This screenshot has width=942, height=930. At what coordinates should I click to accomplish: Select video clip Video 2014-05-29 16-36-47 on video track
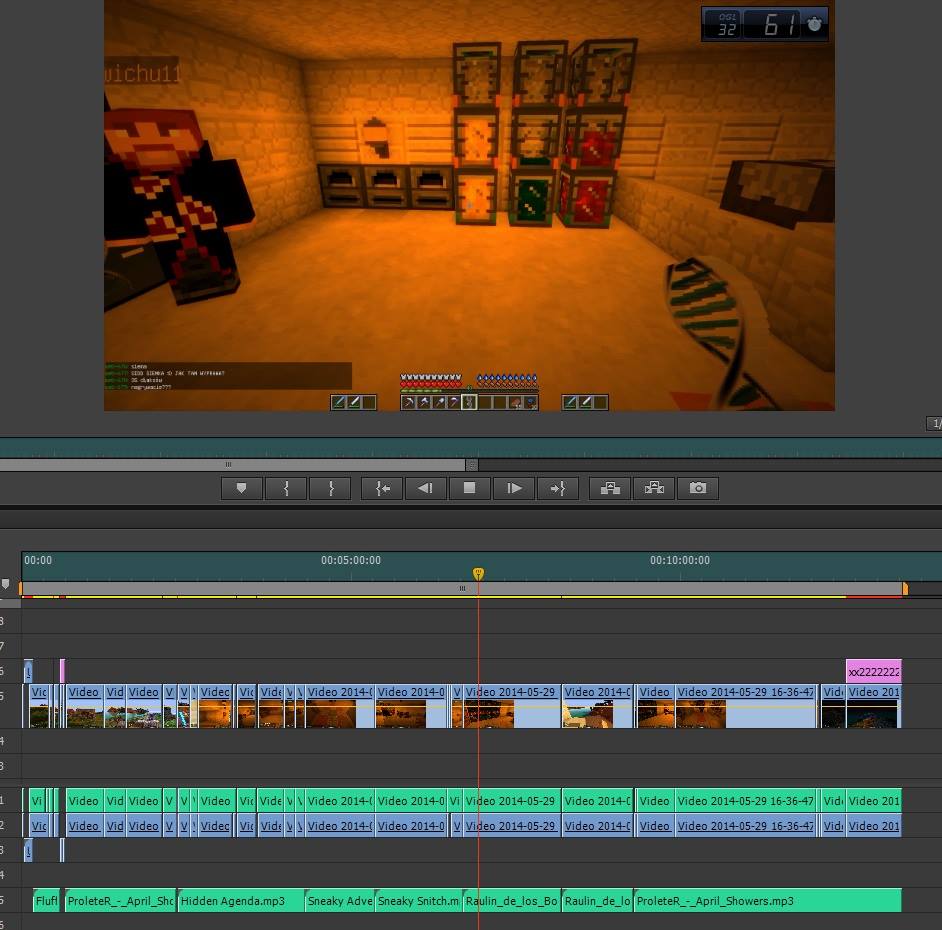pos(746,706)
